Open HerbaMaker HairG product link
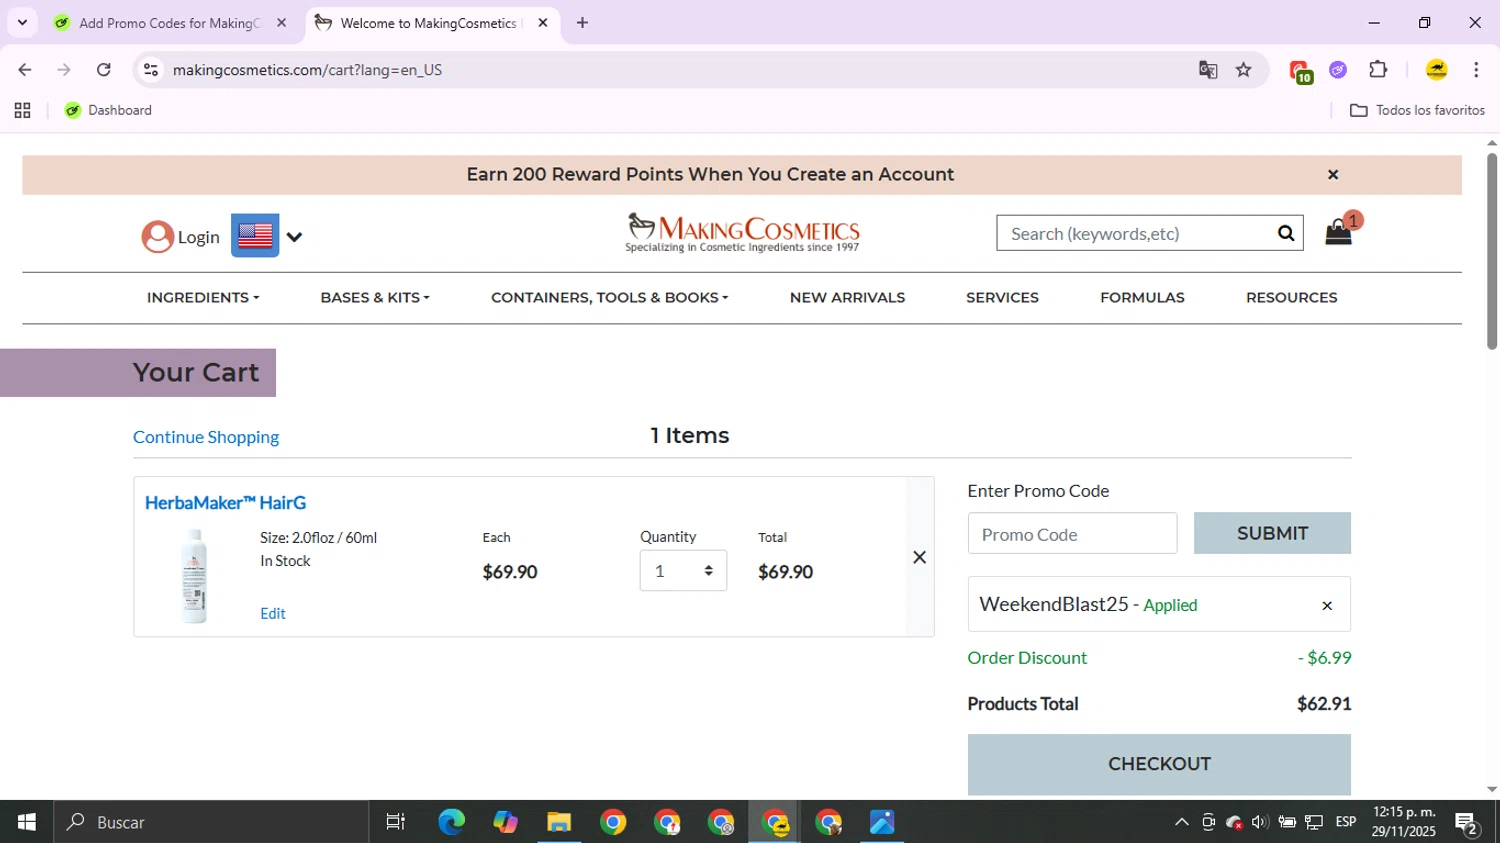Screen dimensions: 1500x843 point(225,503)
